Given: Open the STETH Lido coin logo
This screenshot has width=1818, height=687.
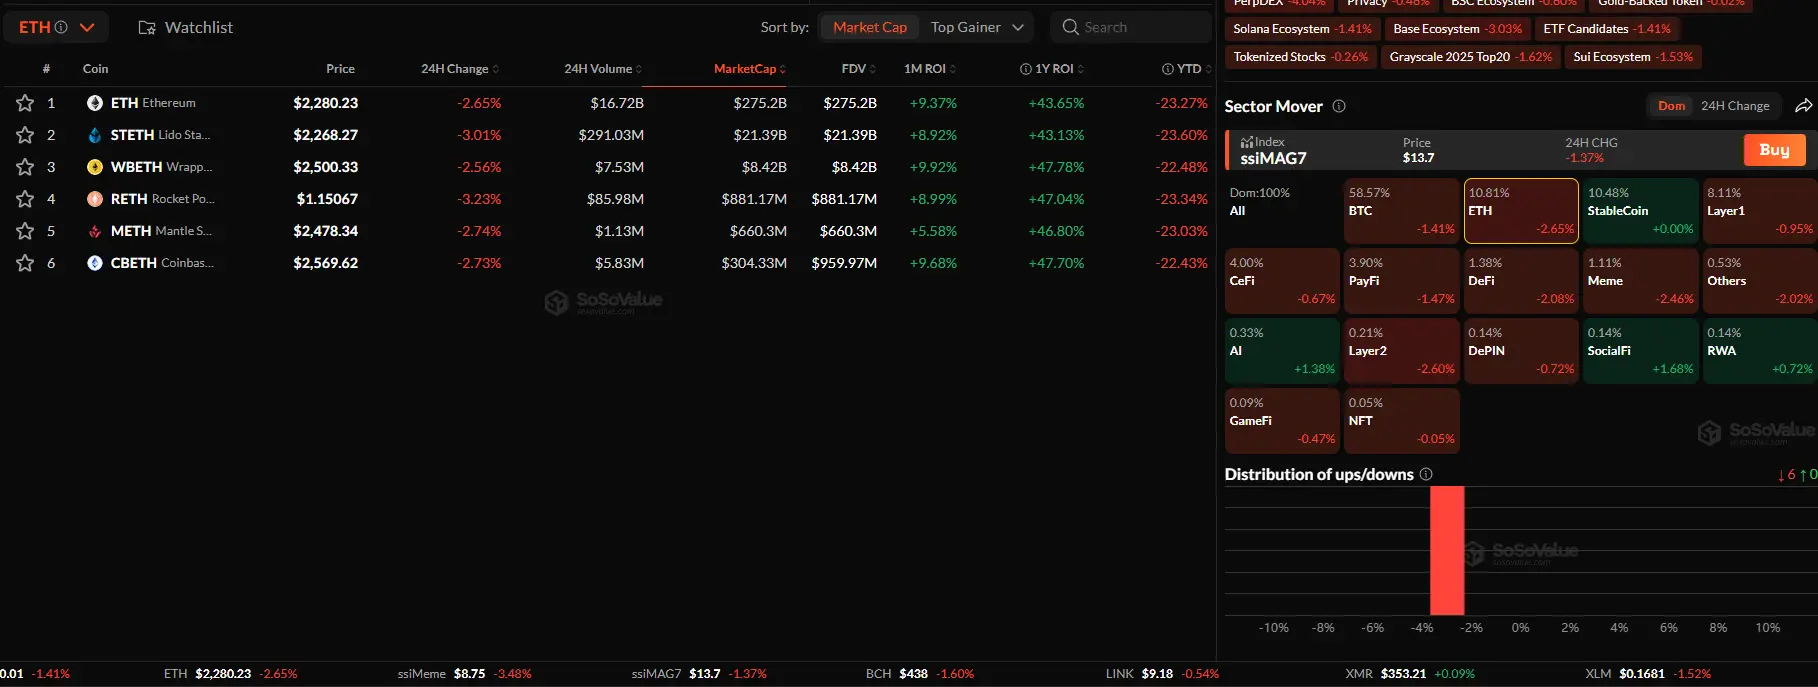Looking at the screenshot, I should (x=95, y=135).
